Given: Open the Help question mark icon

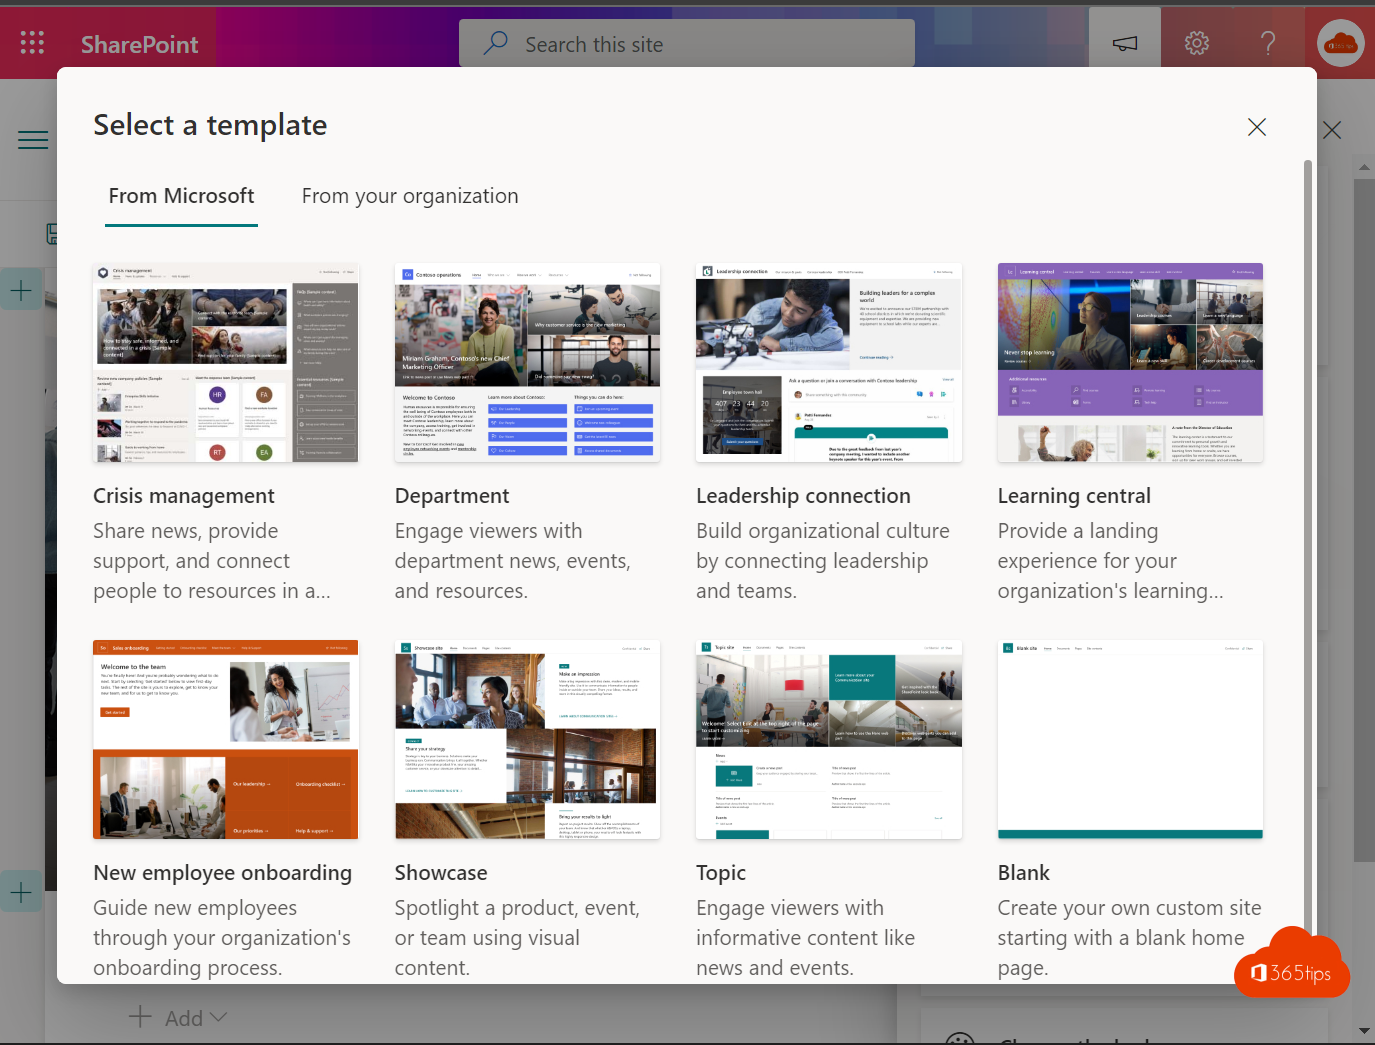Looking at the screenshot, I should (1267, 43).
